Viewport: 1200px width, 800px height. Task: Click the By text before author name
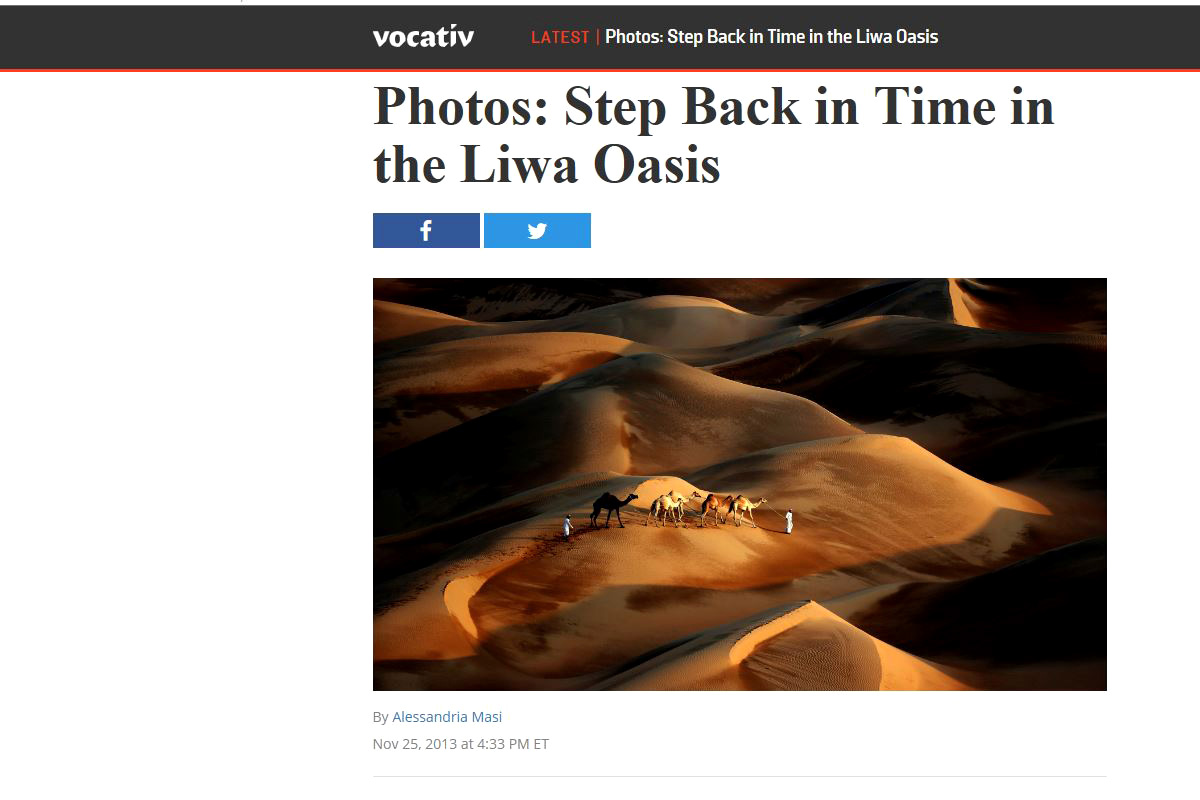click(x=380, y=717)
